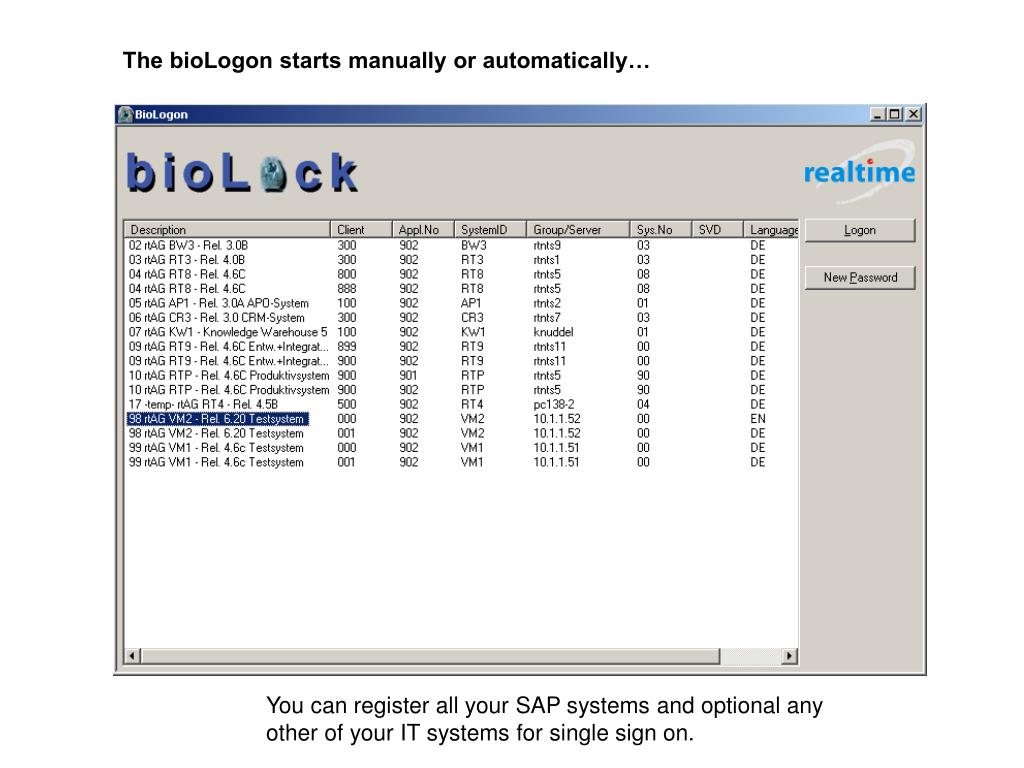The width and height of the screenshot is (1024, 768).
Task: Click the Language column header
Action: coord(771,230)
